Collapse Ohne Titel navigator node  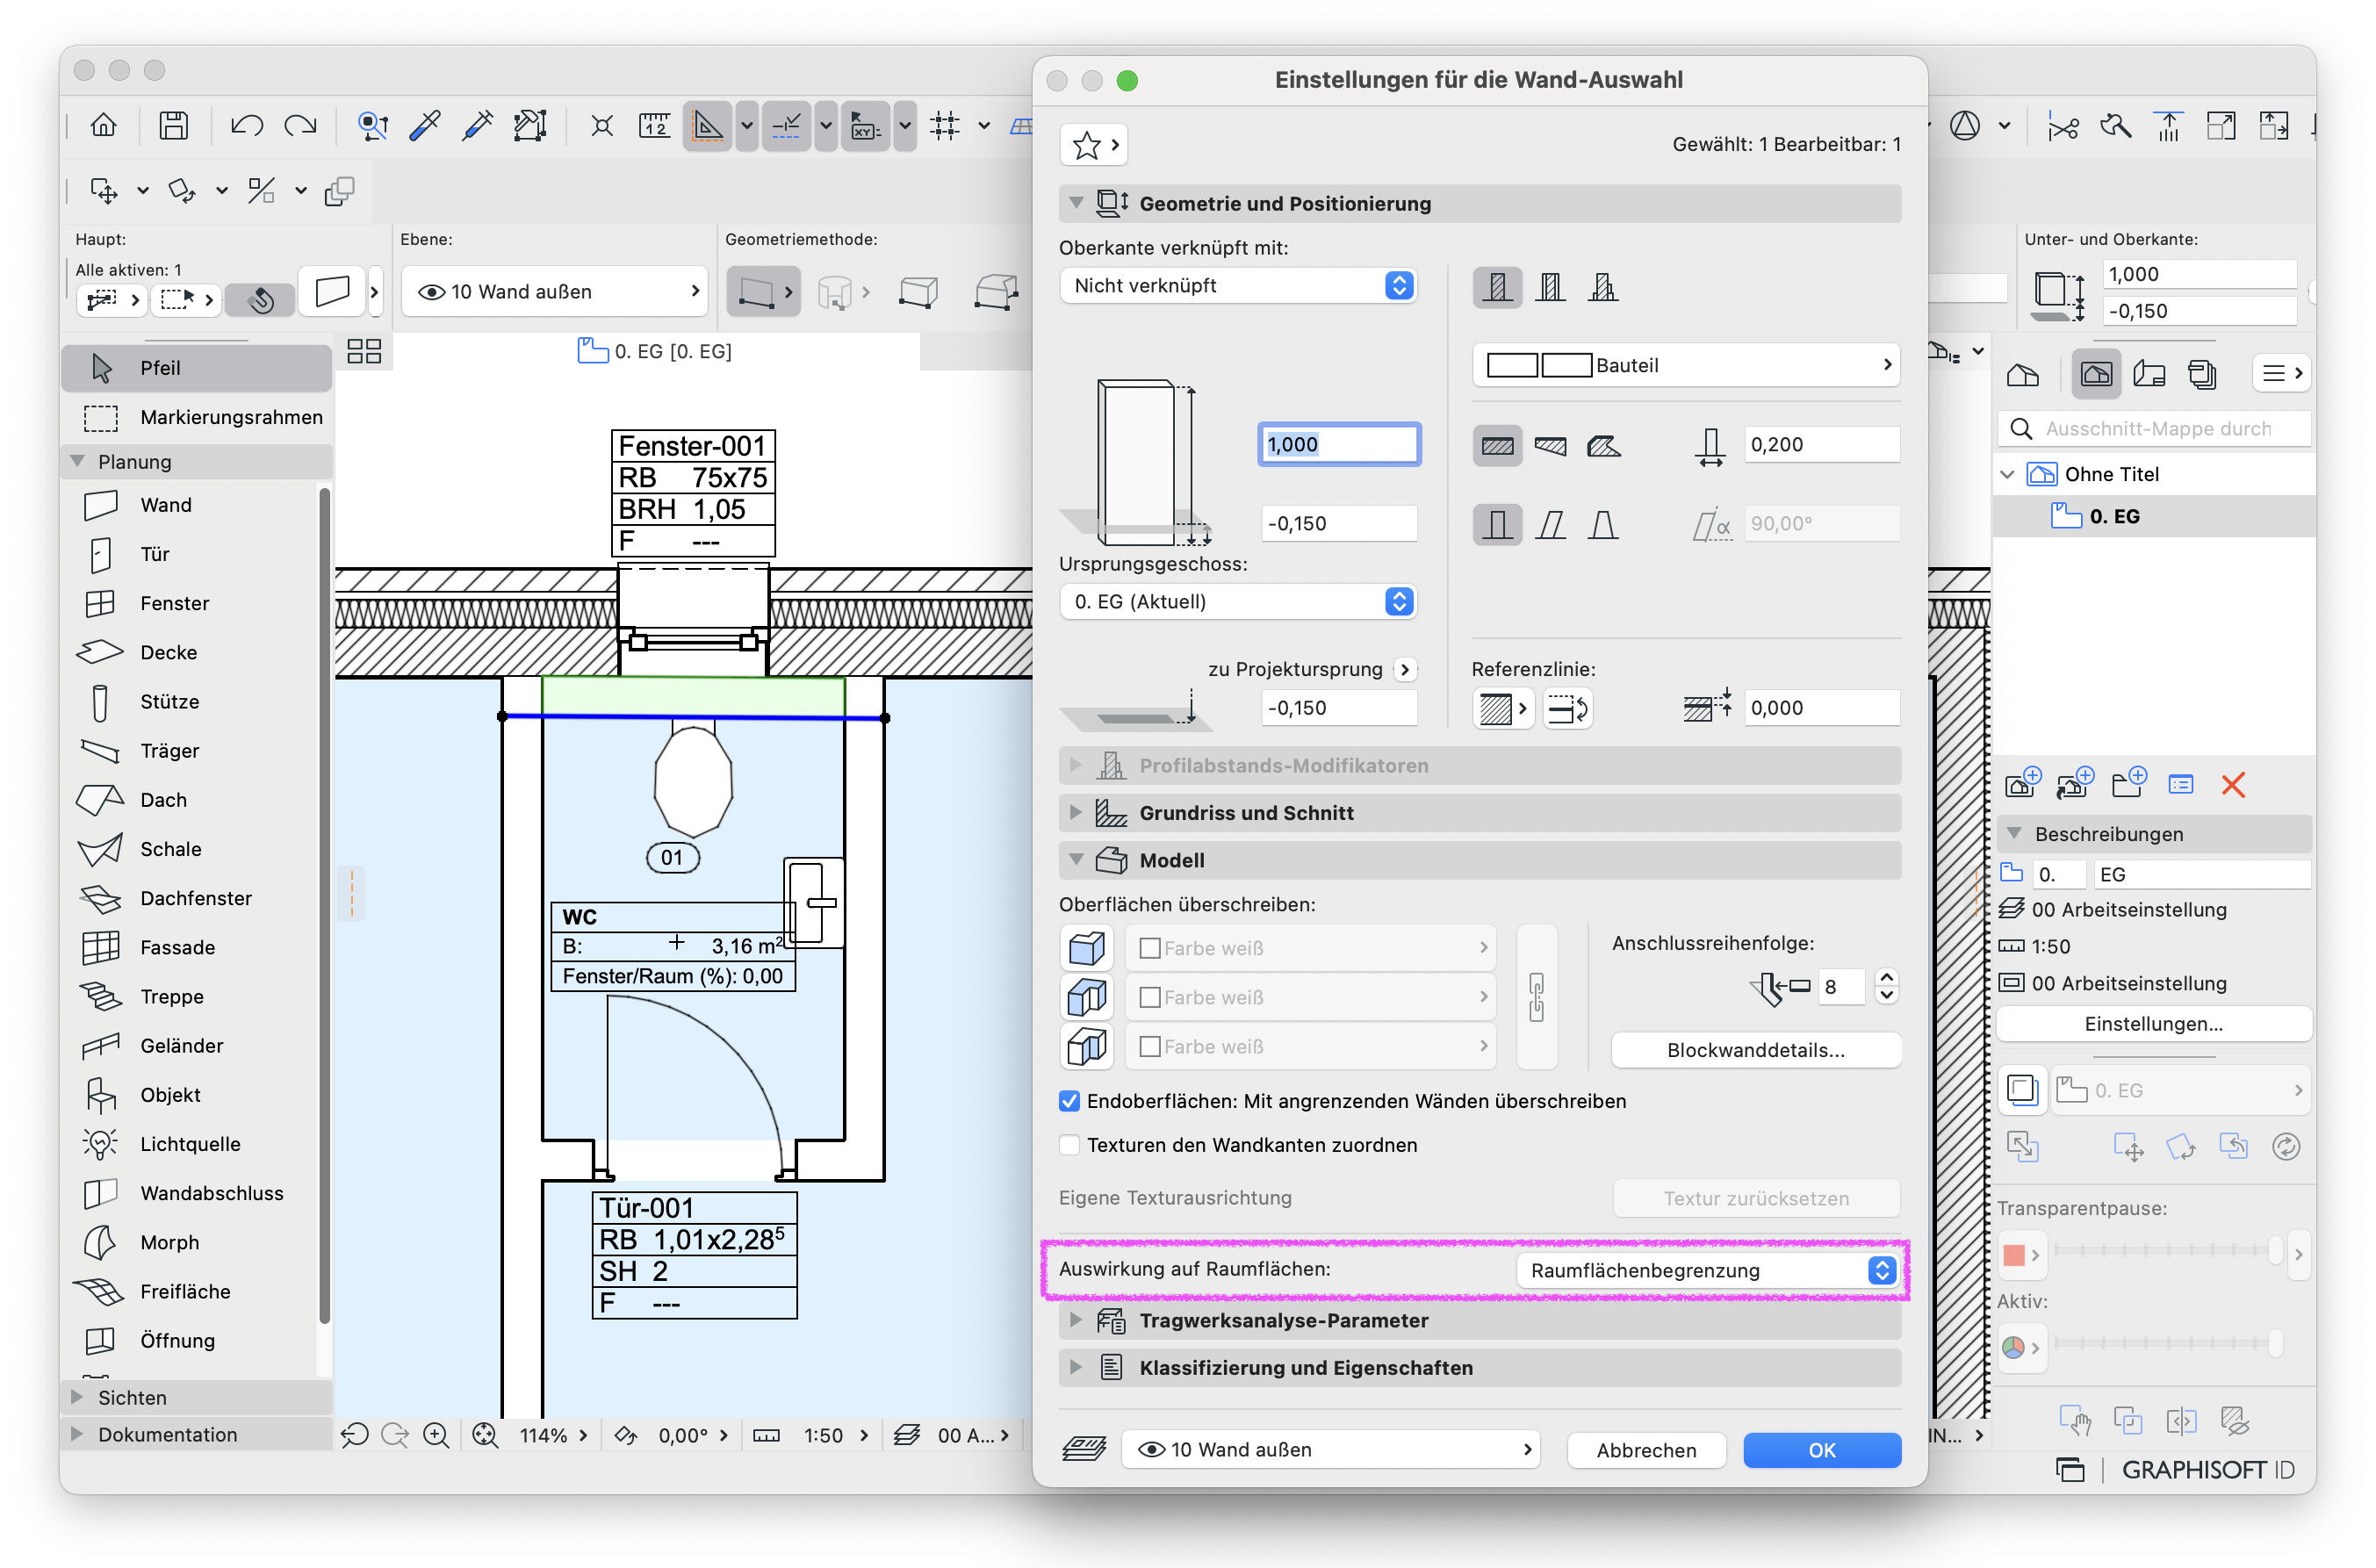2006,474
